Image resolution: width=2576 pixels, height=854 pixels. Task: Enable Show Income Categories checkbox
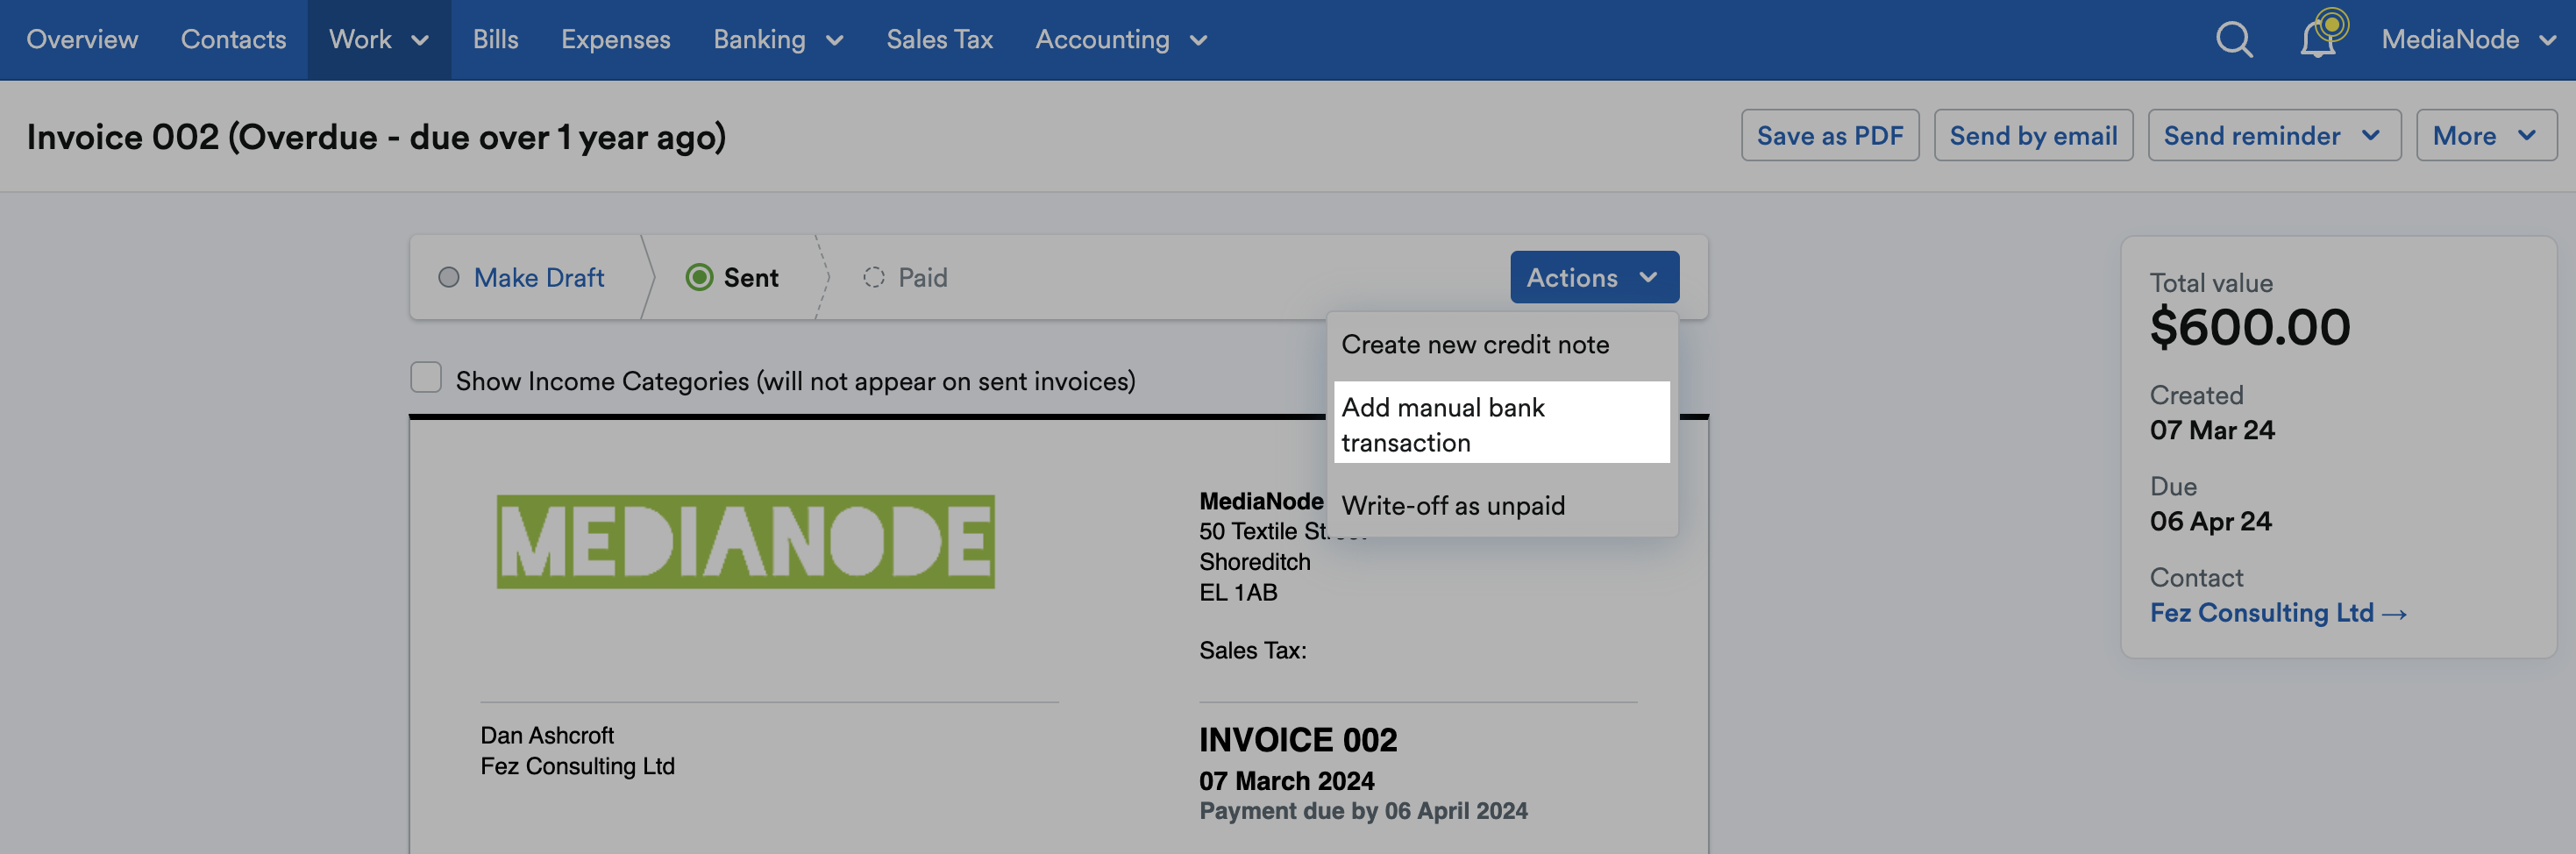(426, 377)
